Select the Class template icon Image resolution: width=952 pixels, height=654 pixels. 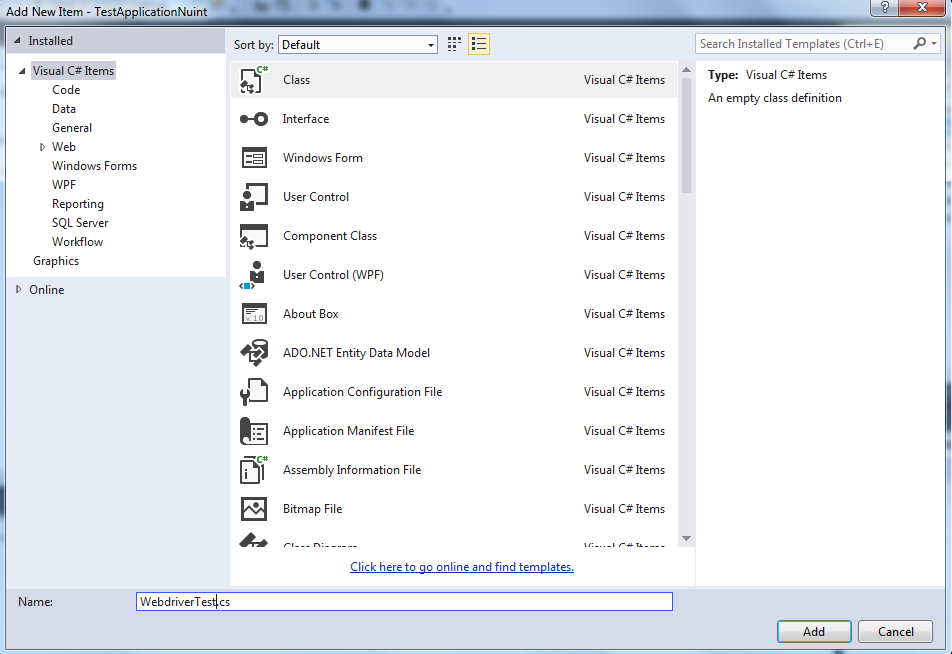(x=253, y=78)
